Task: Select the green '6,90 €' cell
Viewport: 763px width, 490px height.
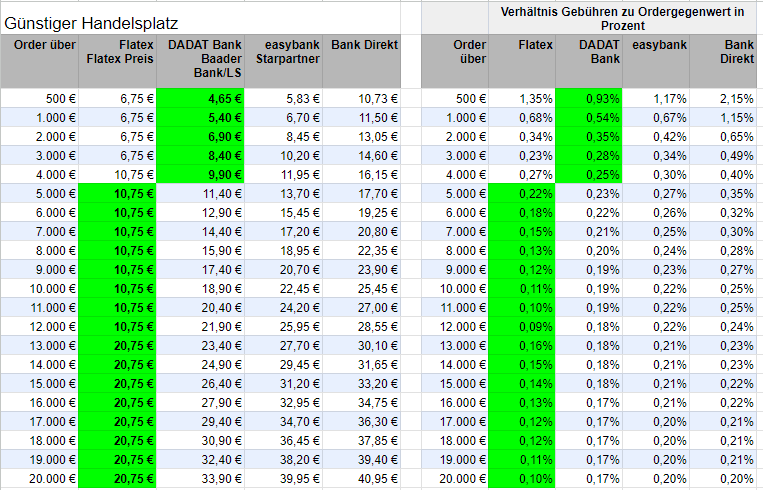Action: (x=200, y=137)
